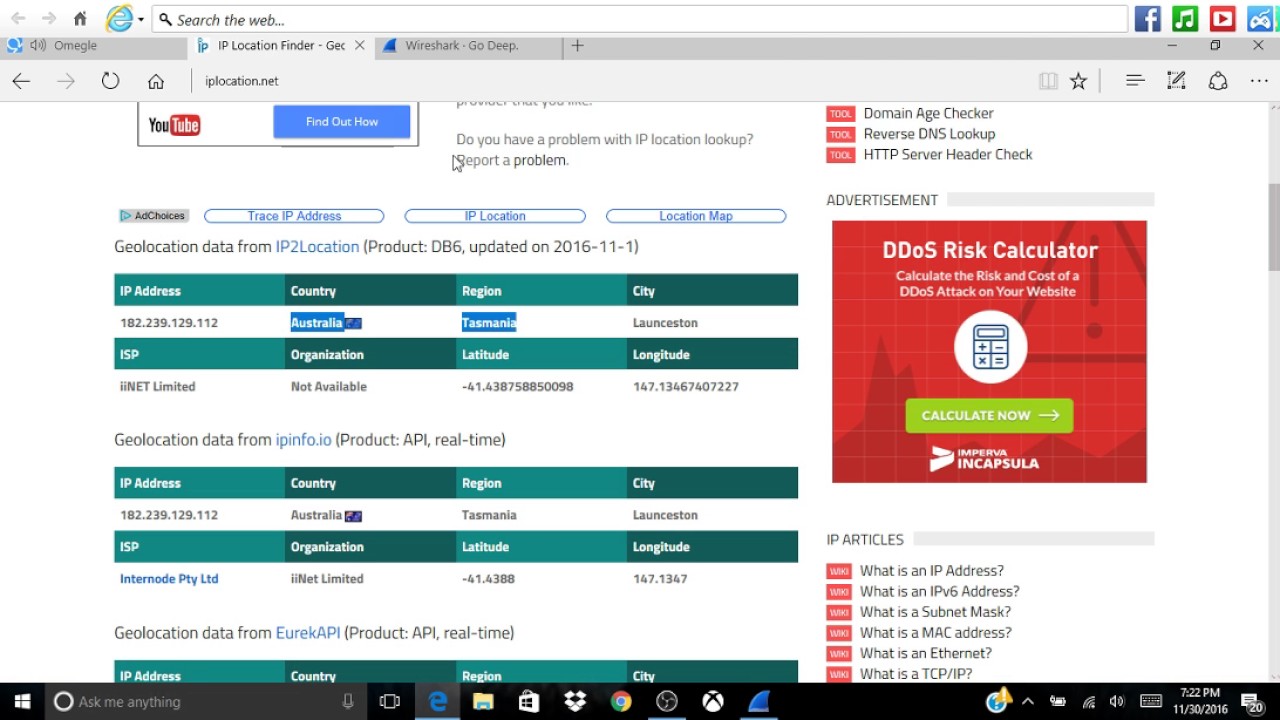The width and height of the screenshot is (1280, 720).
Task: Click the Cortana microphone icon
Action: 348,702
